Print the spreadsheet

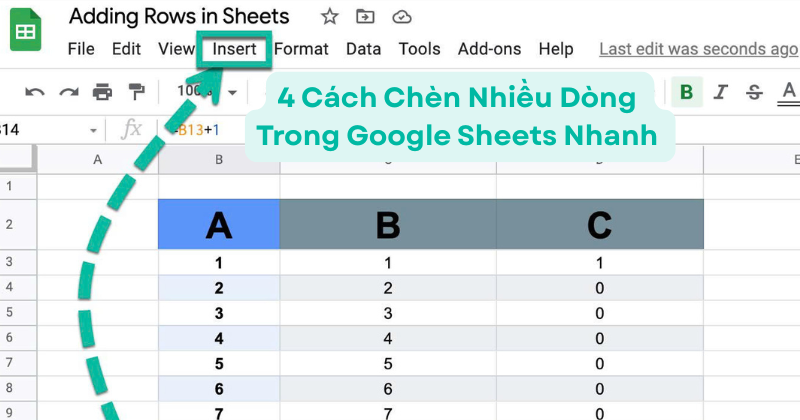click(102, 92)
